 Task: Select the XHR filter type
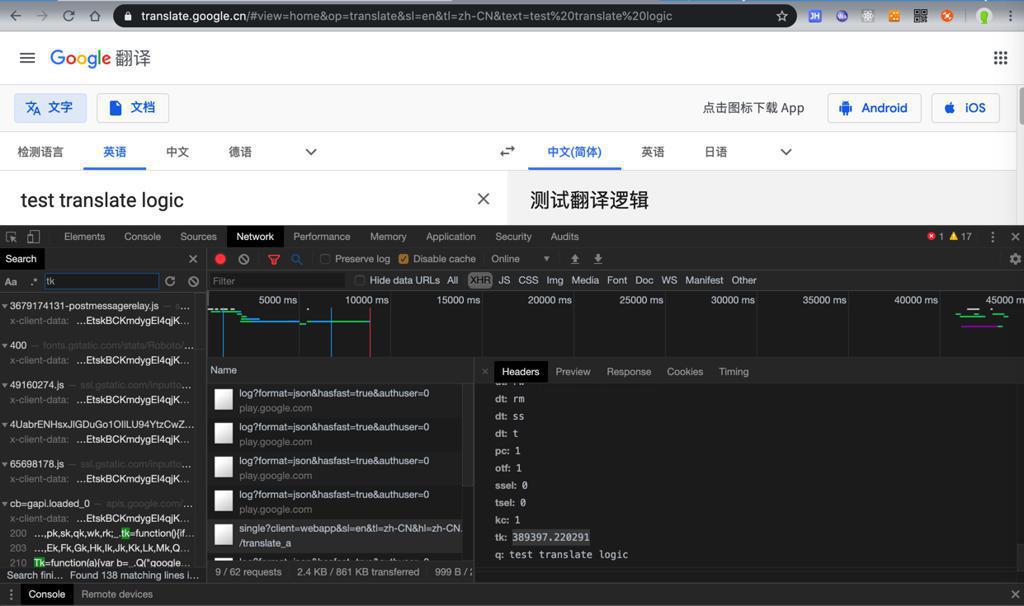coord(480,280)
